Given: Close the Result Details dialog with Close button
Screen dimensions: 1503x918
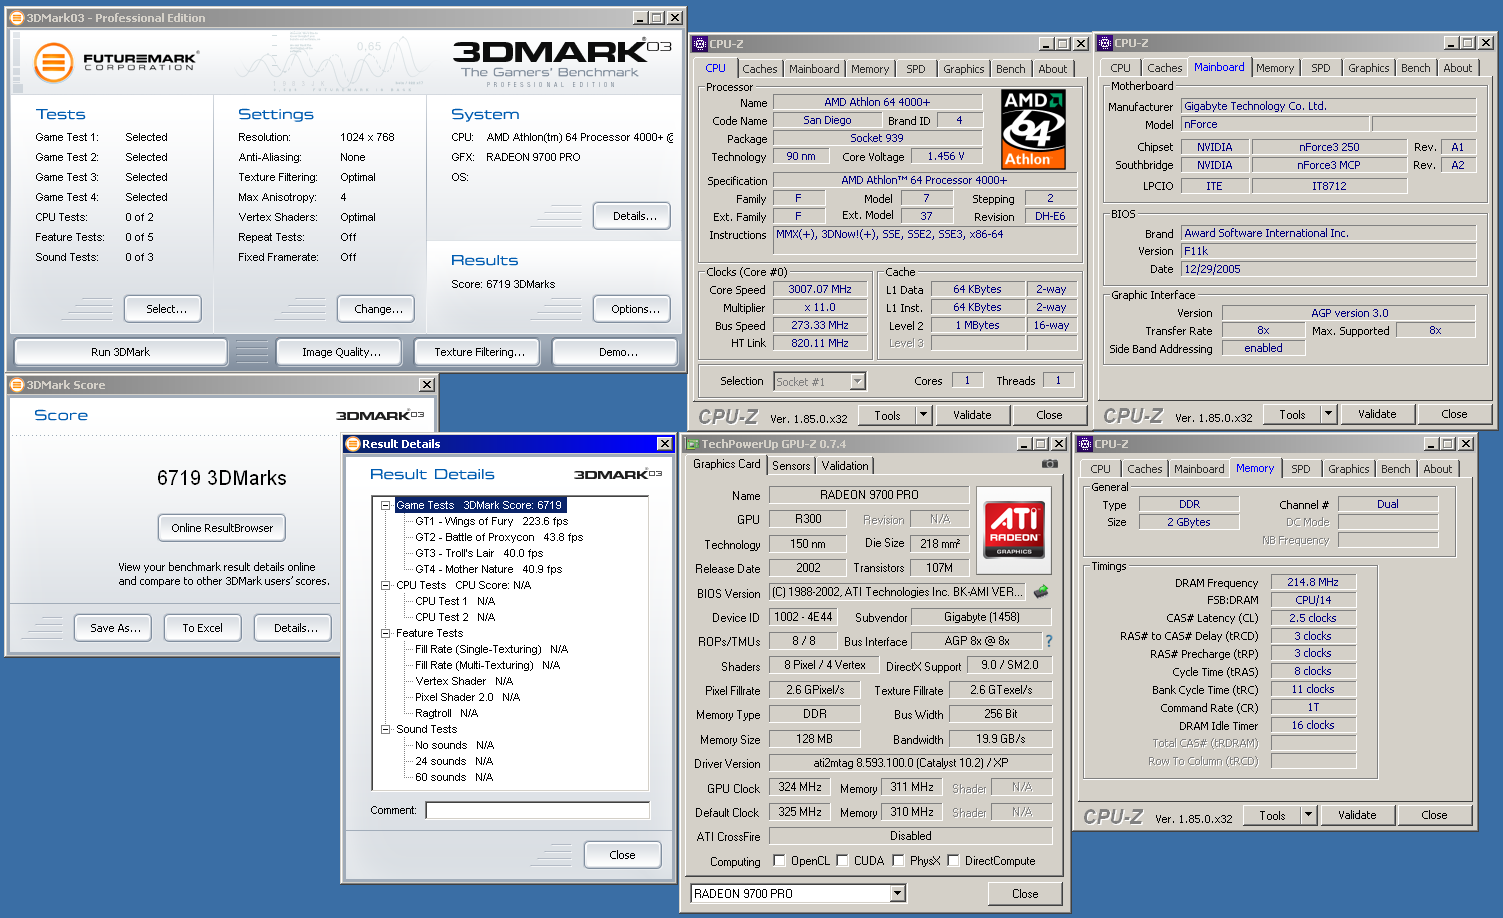Looking at the screenshot, I should tap(623, 855).
